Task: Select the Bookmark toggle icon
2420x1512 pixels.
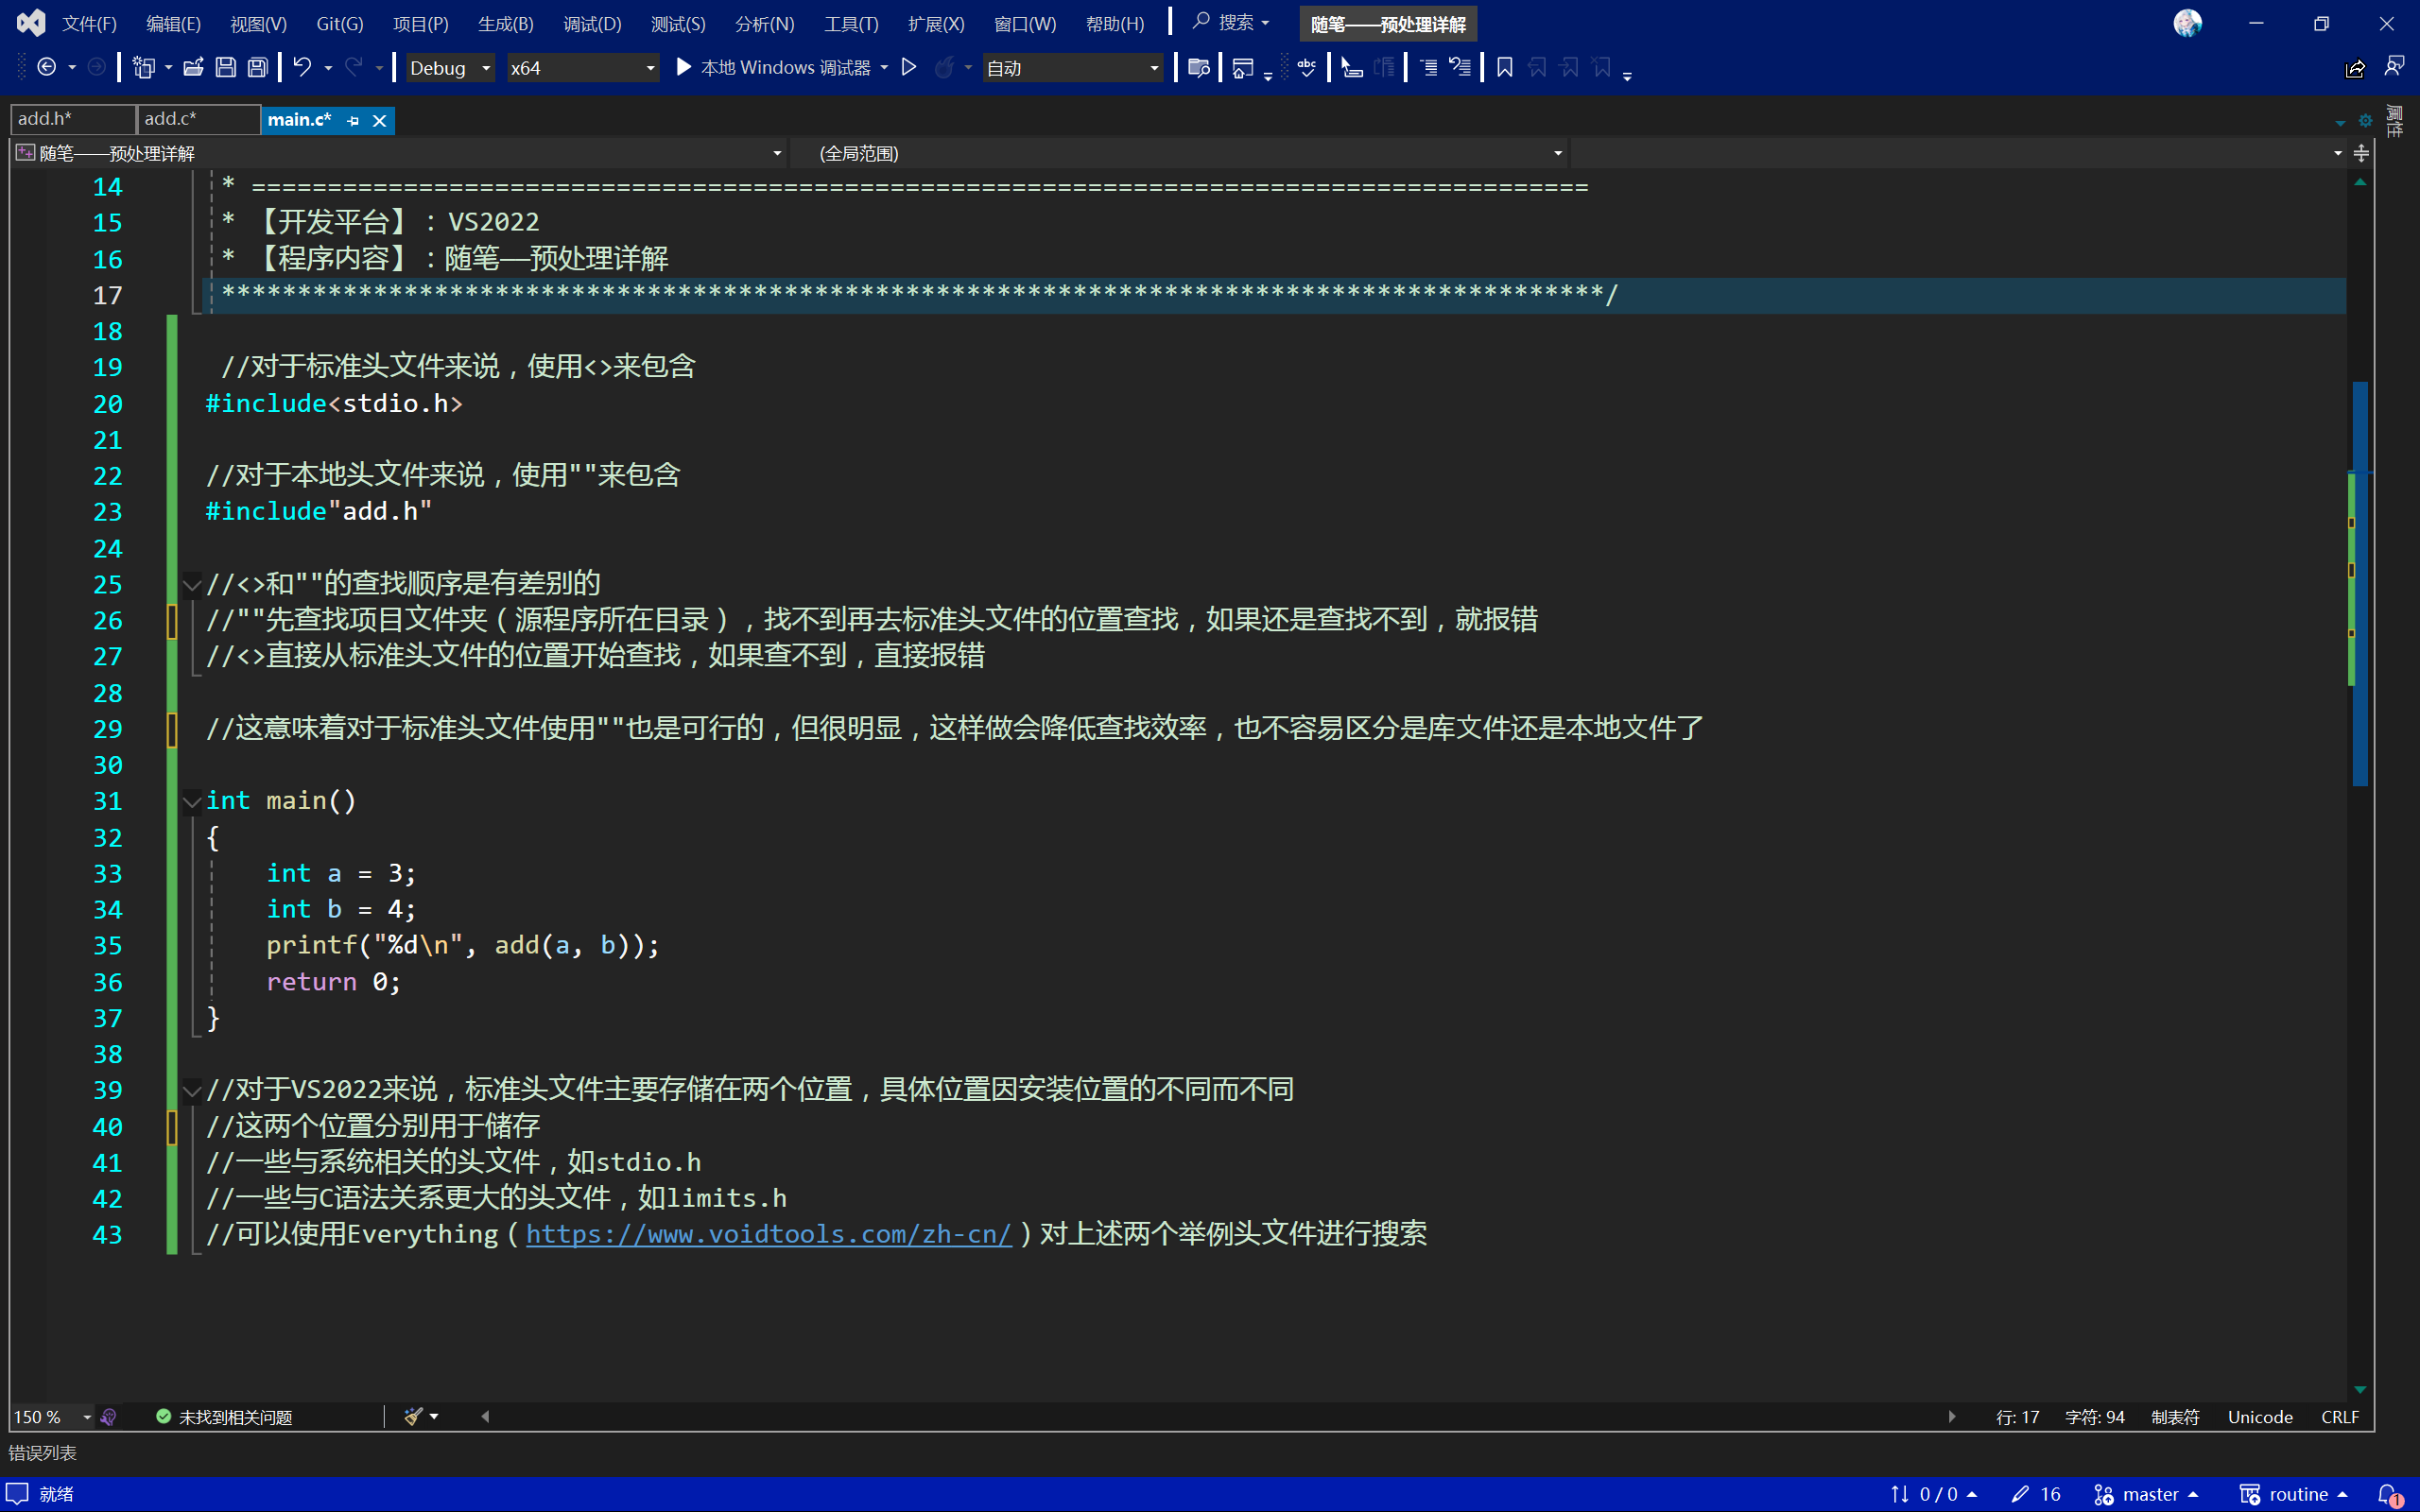Action: [x=1502, y=66]
